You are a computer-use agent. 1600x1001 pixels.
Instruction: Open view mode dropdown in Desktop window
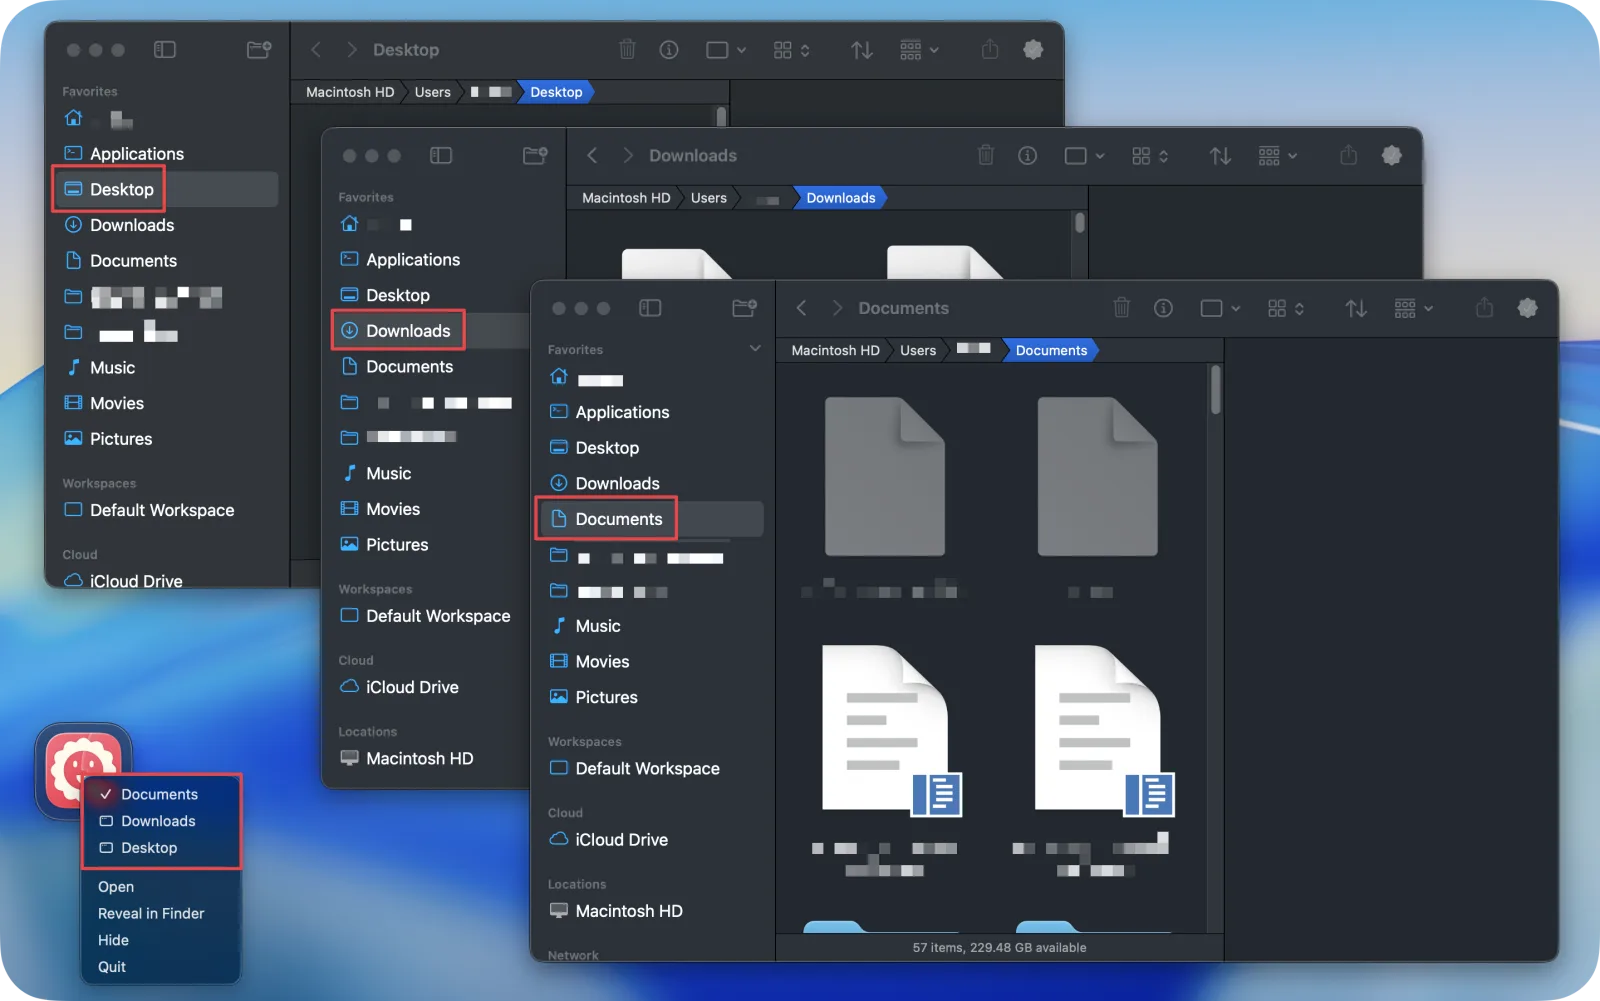(726, 50)
